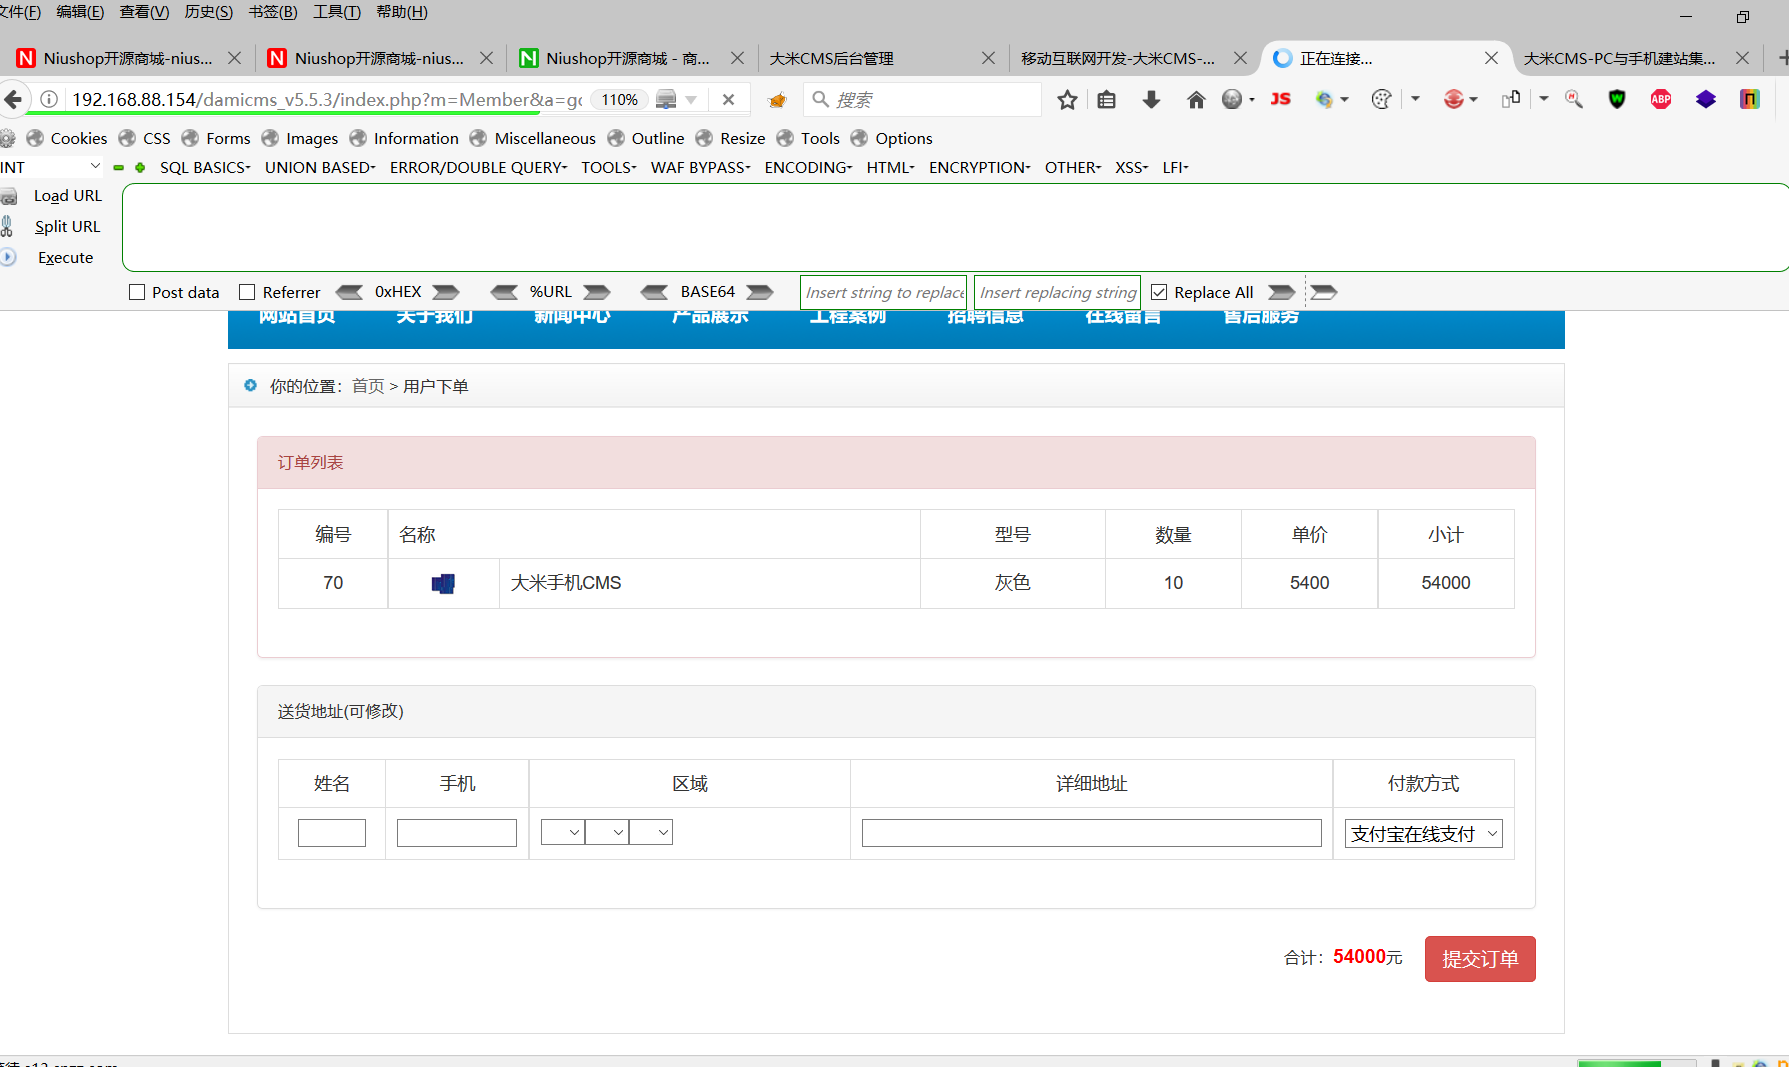Open the Forms menu in developer toolbar
Viewport: 1789px width, 1067px height.
216,138
